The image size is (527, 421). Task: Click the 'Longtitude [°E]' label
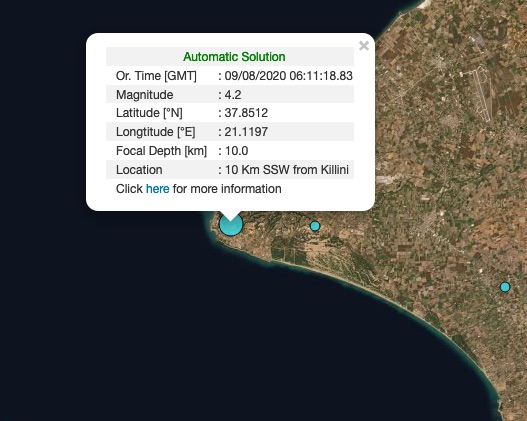156,132
